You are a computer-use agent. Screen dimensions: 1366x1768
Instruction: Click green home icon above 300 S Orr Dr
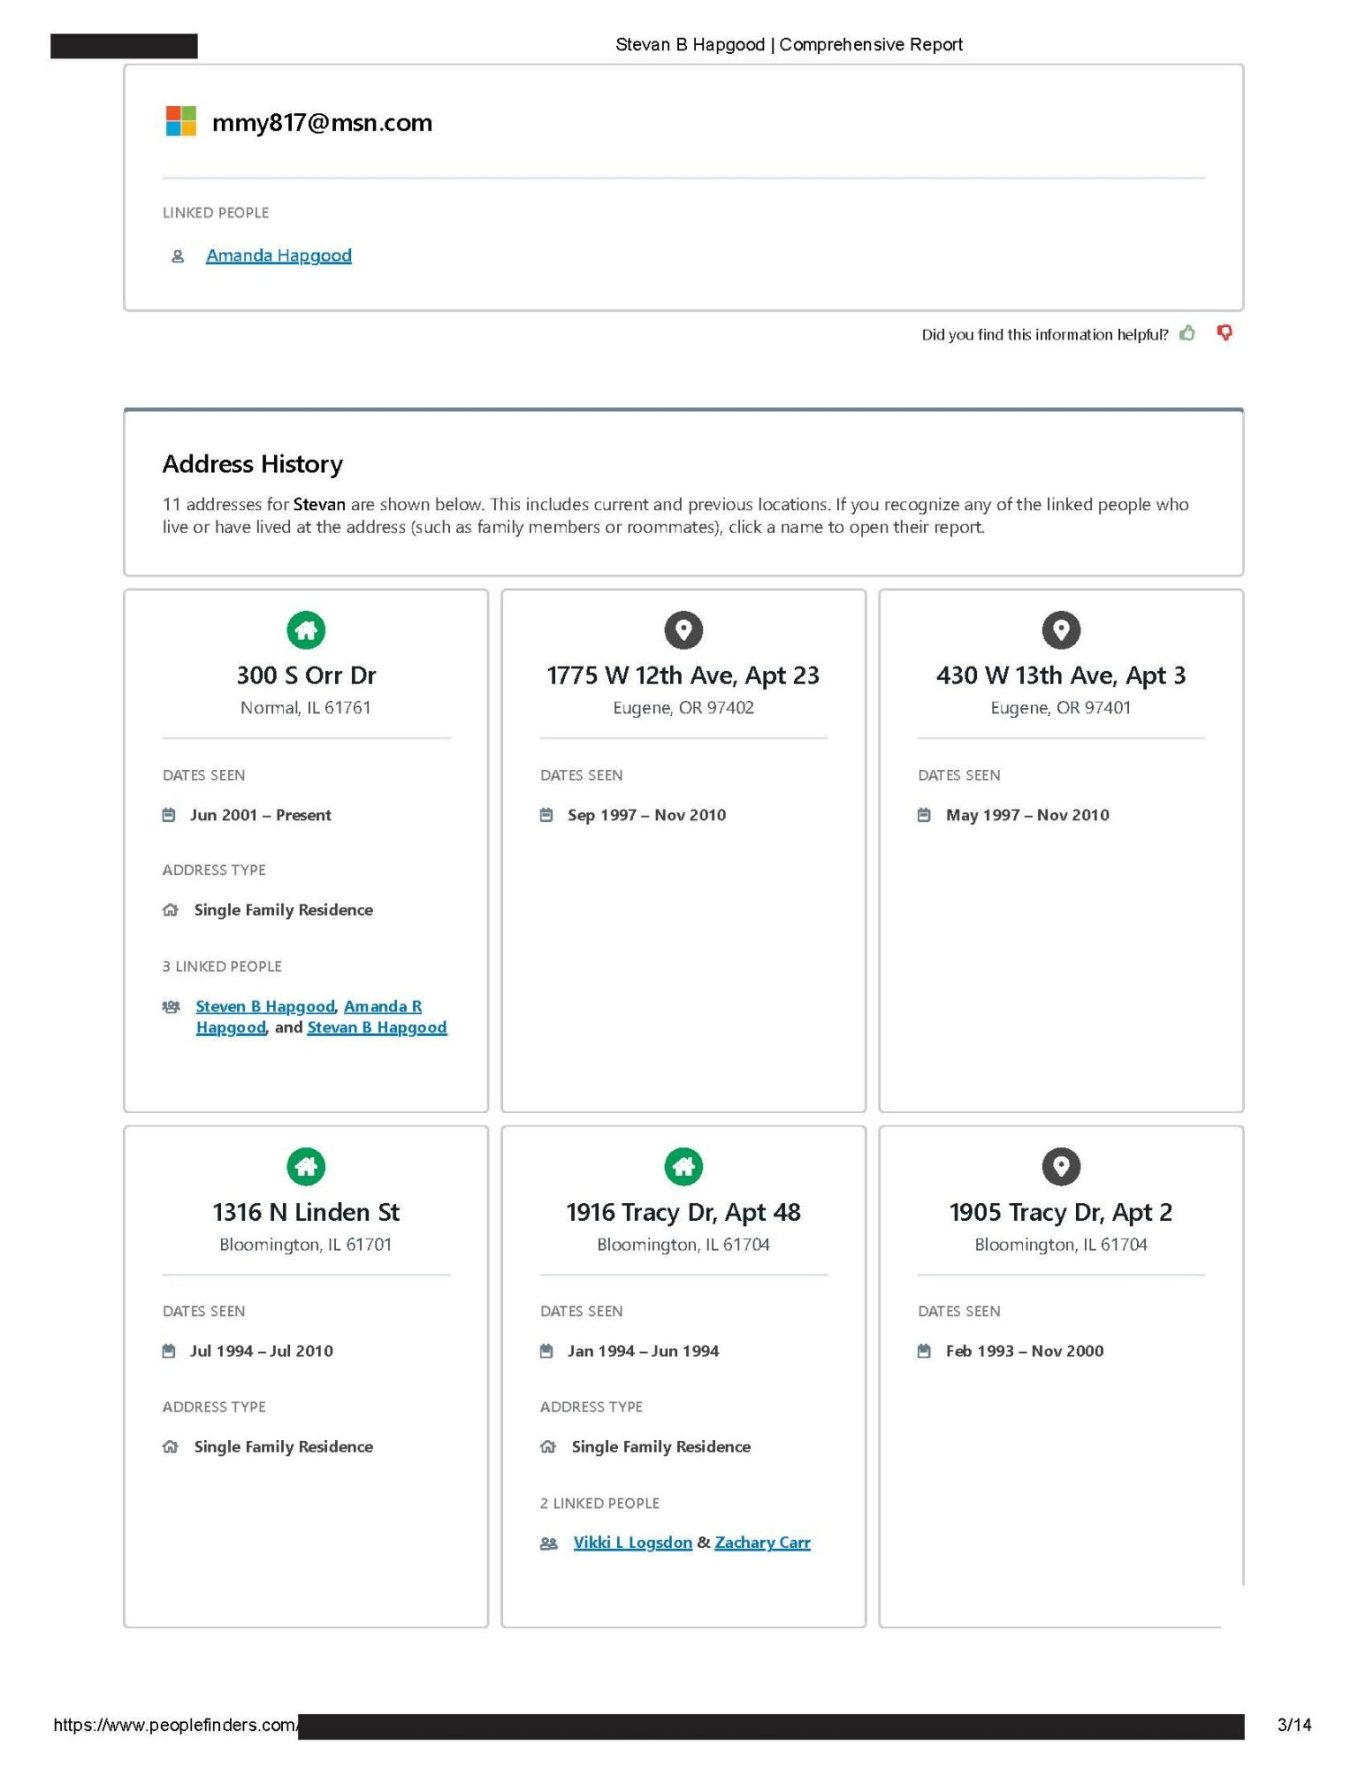[306, 630]
